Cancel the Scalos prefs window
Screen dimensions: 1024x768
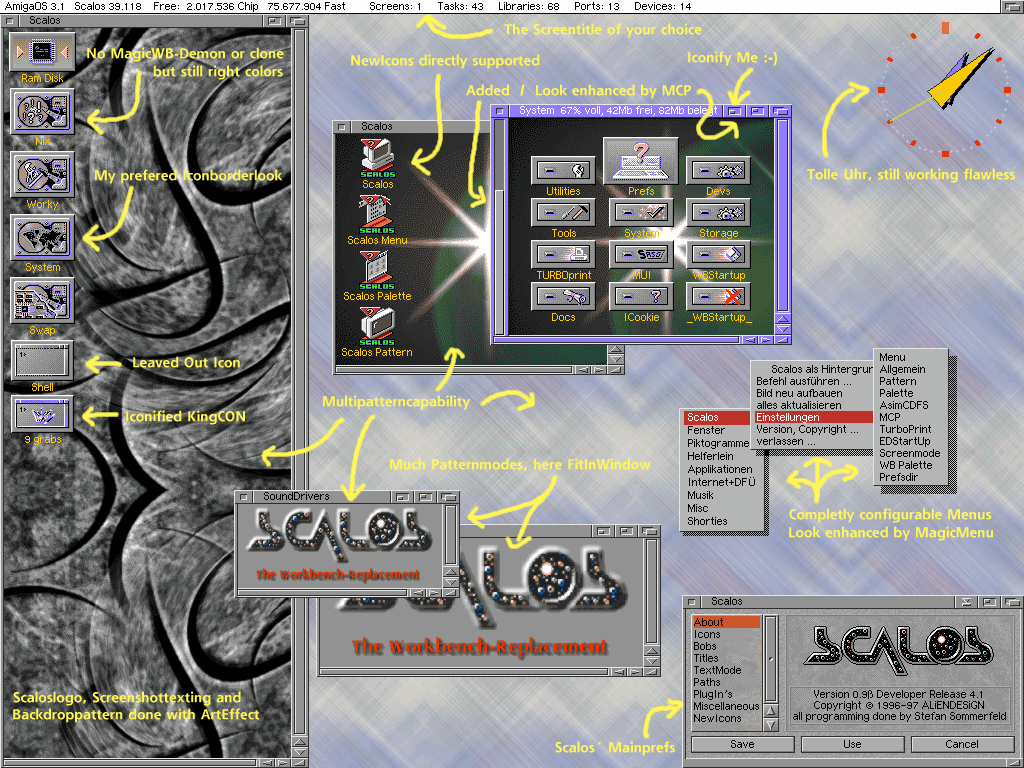962,744
